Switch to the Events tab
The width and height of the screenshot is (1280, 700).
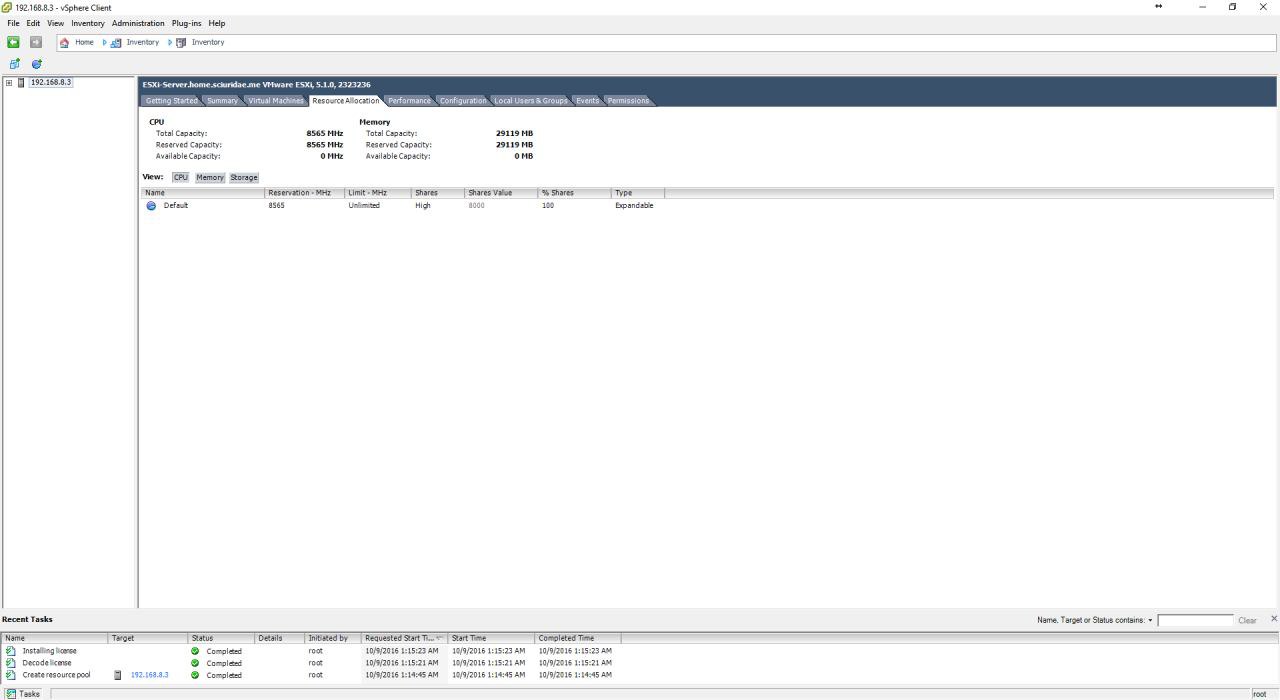[x=587, y=100]
